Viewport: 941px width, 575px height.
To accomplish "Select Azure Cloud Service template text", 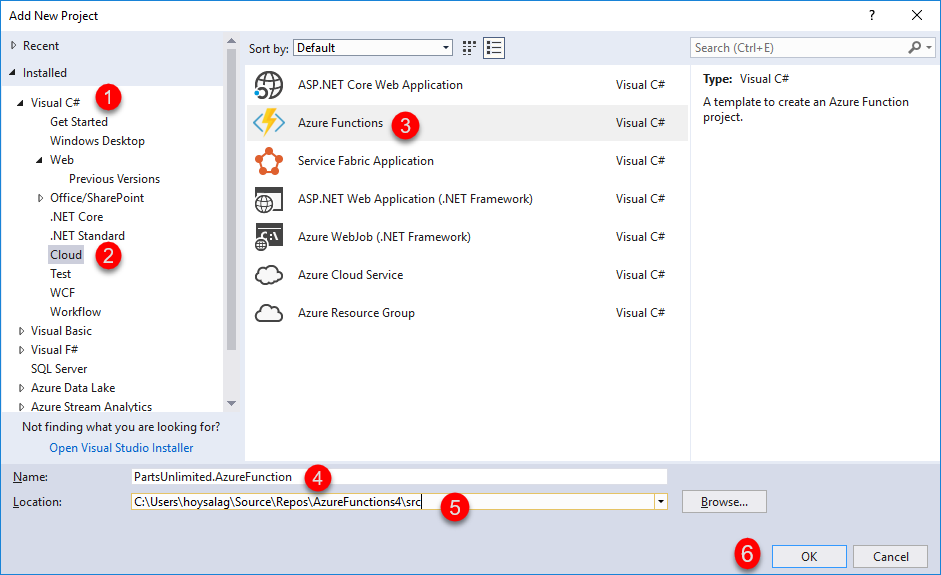I will [x=350, y=275].
